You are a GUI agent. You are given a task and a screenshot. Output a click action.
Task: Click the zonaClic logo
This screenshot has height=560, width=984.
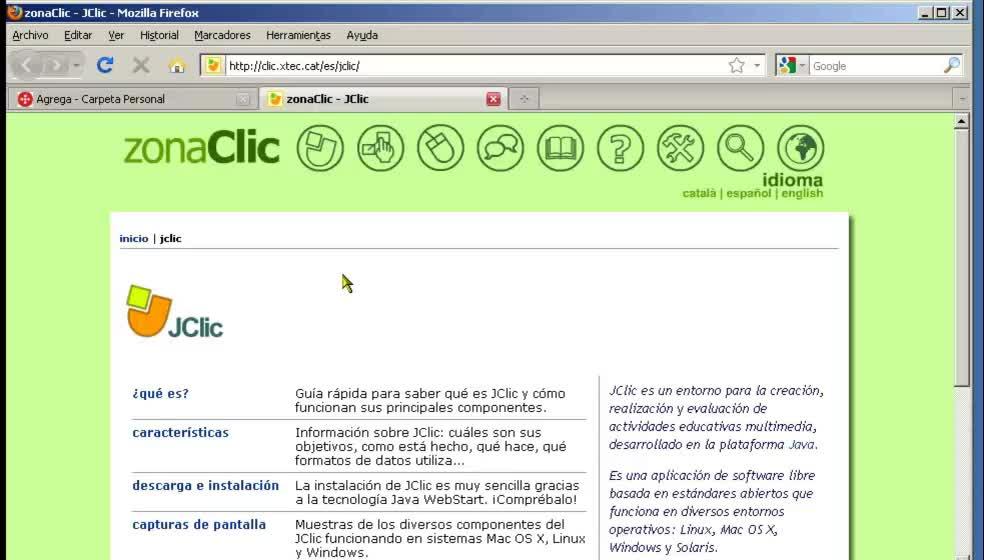[201, 148]
